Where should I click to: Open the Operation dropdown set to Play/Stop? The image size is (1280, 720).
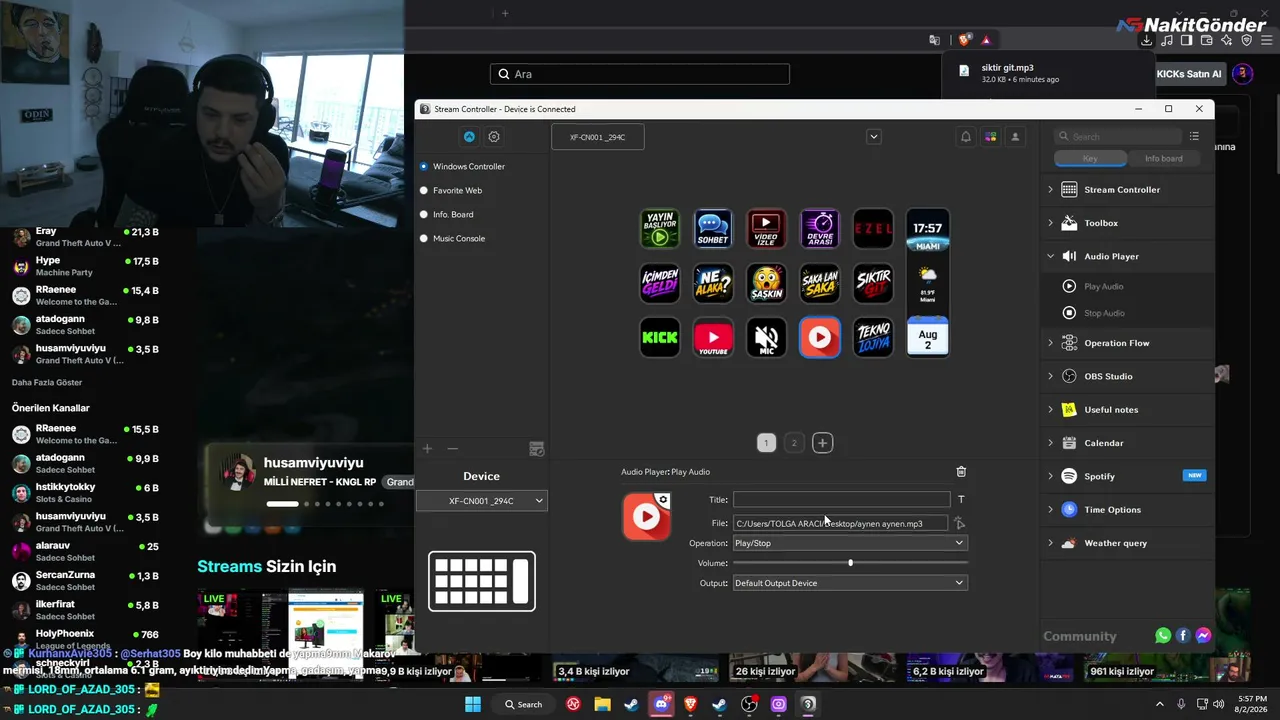(850, 543)
